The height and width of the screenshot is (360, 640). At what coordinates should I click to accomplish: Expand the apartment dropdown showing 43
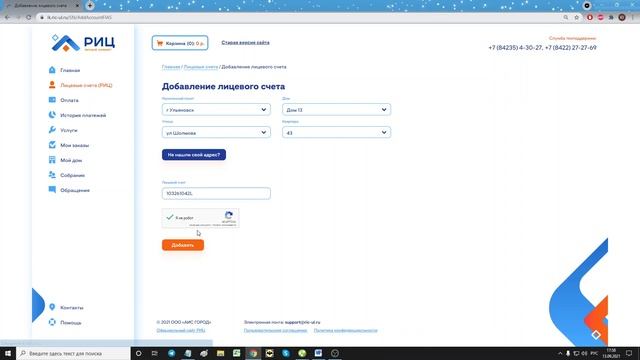[x=336, y=132]
